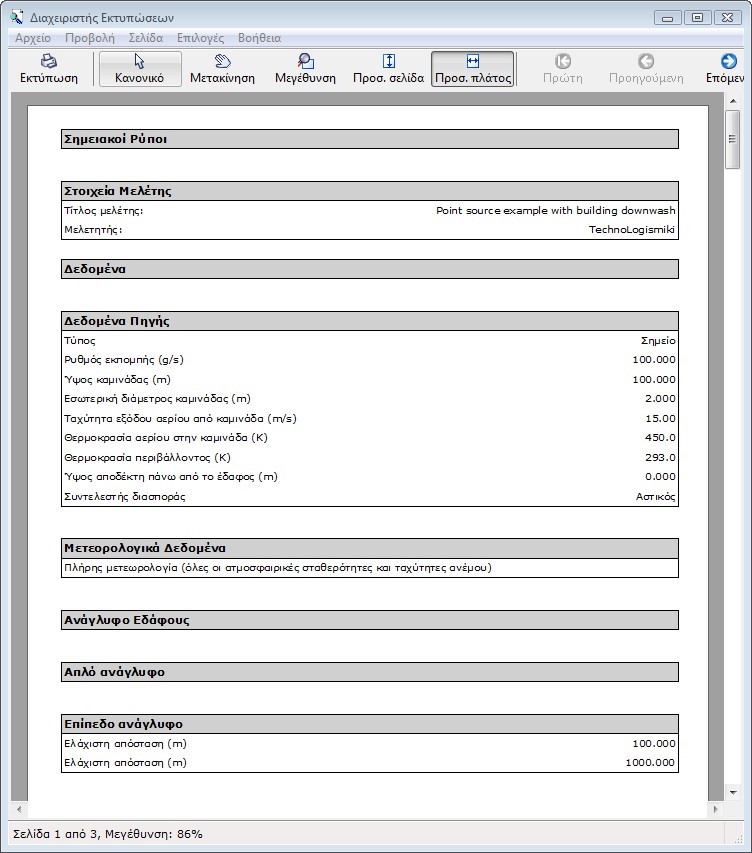This screenshot has height=853, width=752.
Task: Click the vertical scrollbar up arrow
Action: pos(733,101)
